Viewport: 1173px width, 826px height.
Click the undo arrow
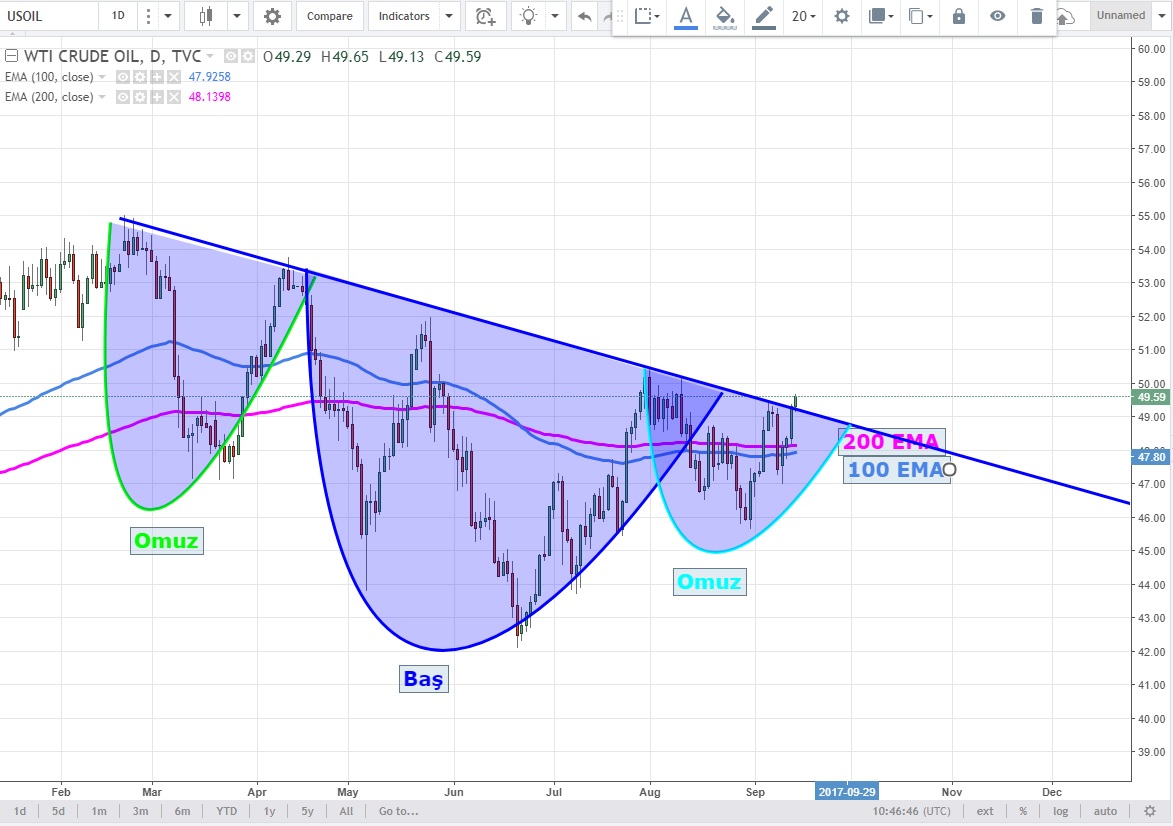point(585,16)
